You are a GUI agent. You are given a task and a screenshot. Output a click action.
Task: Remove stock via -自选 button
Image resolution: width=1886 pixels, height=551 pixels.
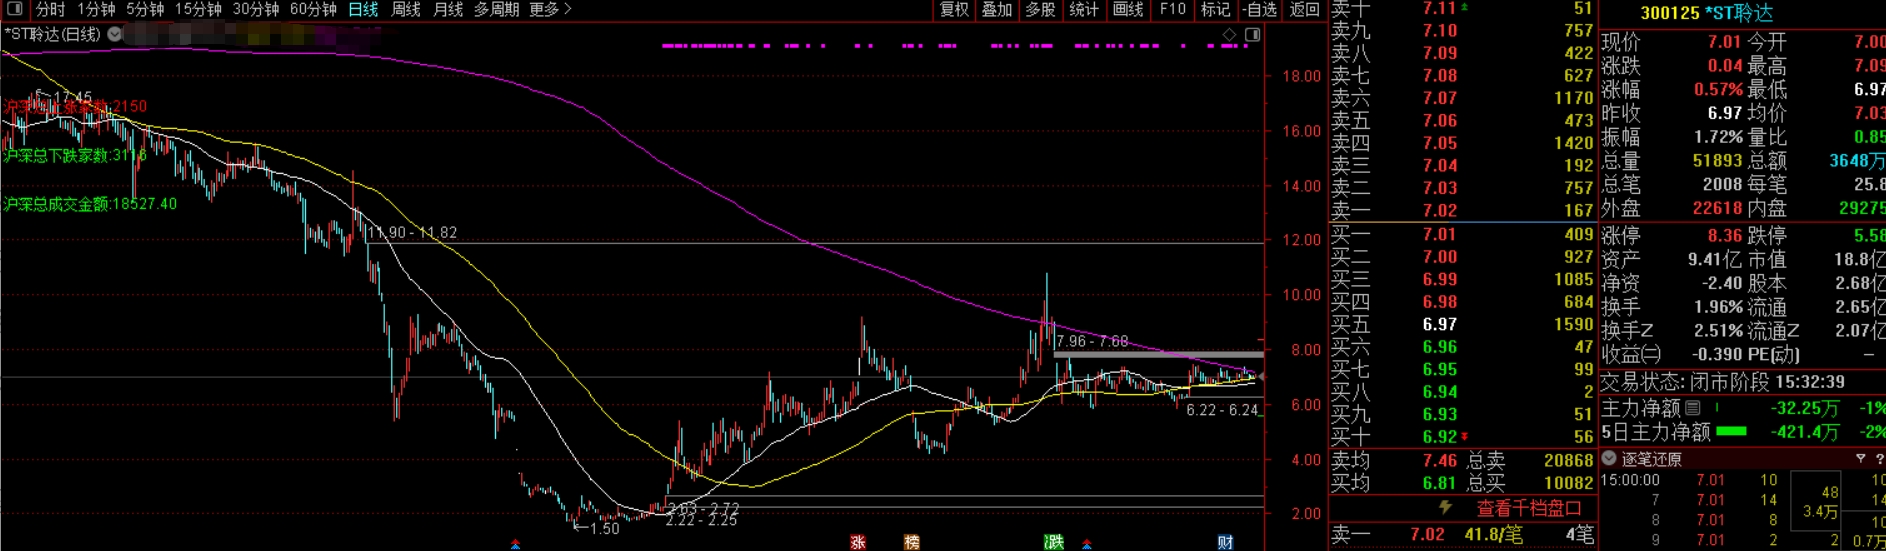(1260, 9)
